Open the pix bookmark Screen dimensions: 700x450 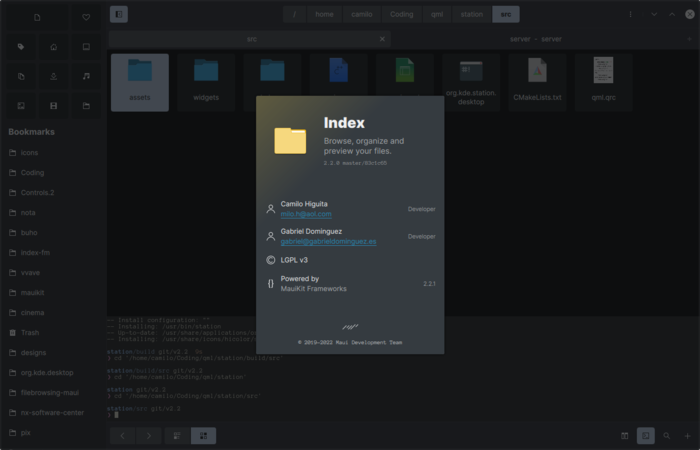tap(54, 433)
